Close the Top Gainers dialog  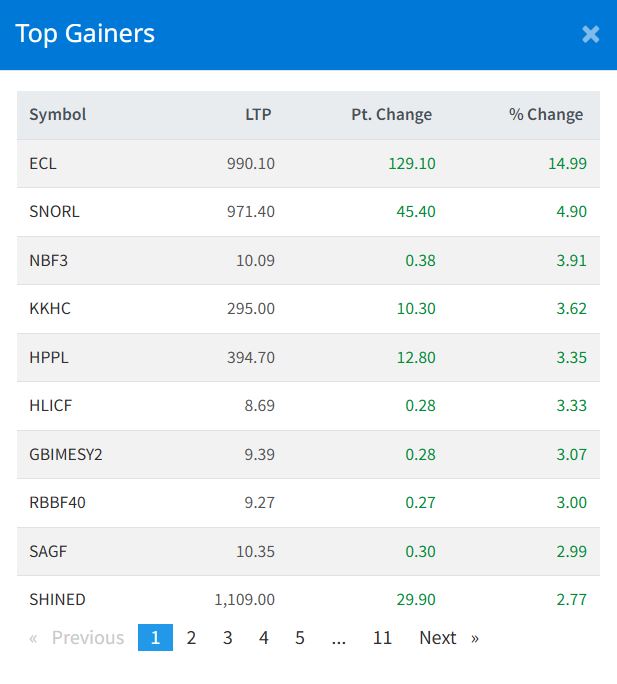point(590,34)
